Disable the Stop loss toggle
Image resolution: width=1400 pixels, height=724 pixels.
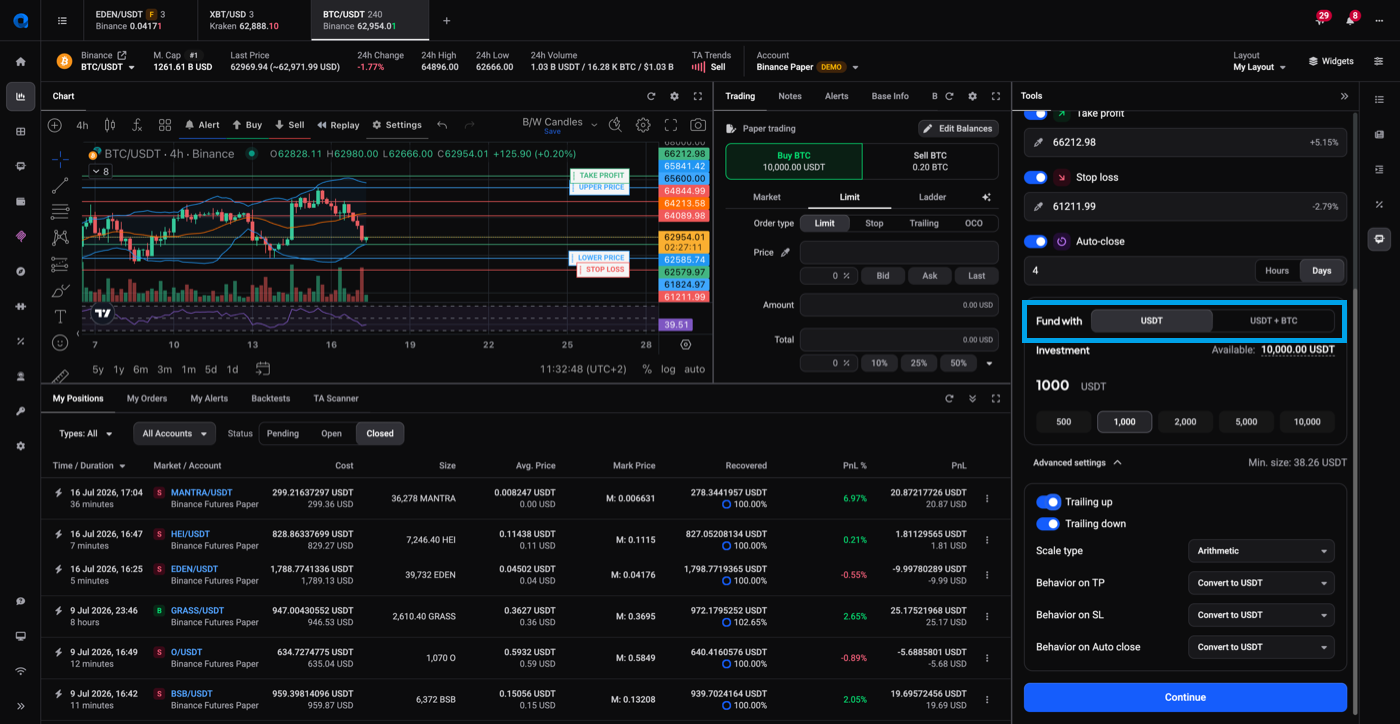click(x=1036, y=177)
